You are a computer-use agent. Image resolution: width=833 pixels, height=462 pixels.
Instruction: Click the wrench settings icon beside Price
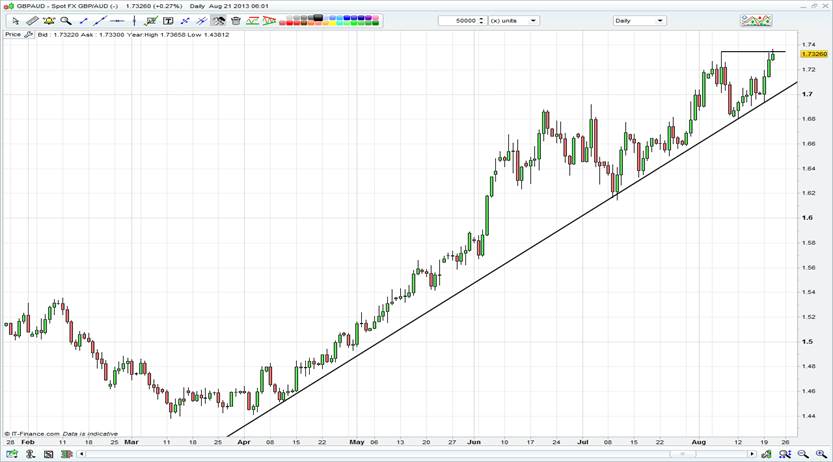coord(30,34)
